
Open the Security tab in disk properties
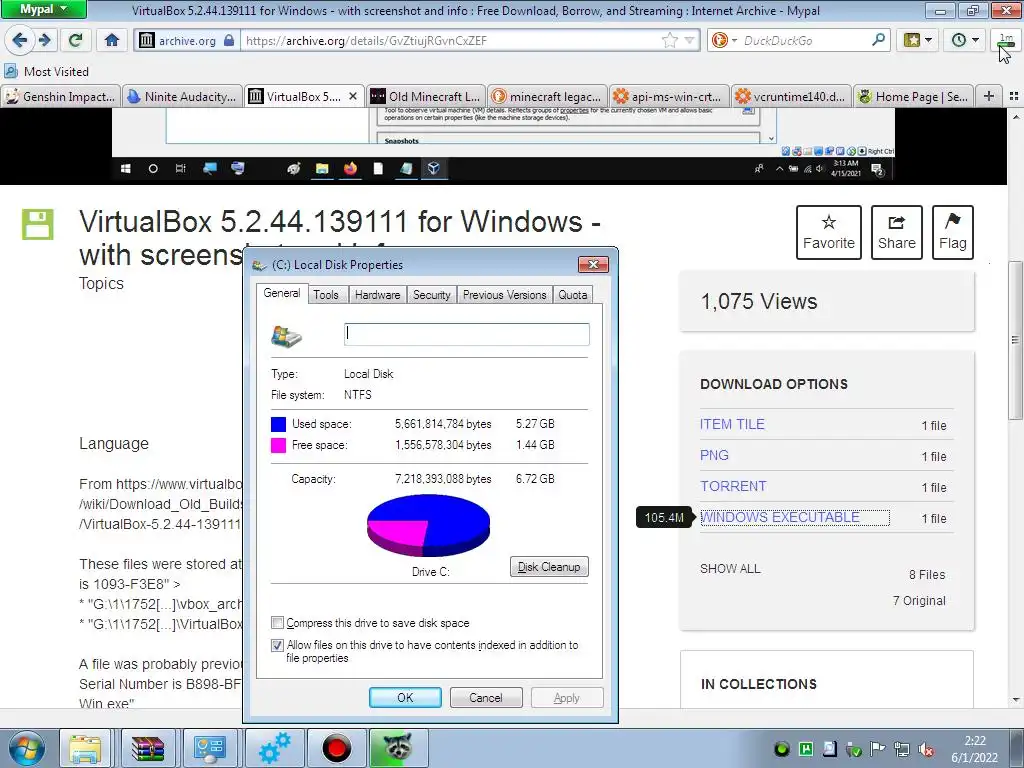click(432, 295)
